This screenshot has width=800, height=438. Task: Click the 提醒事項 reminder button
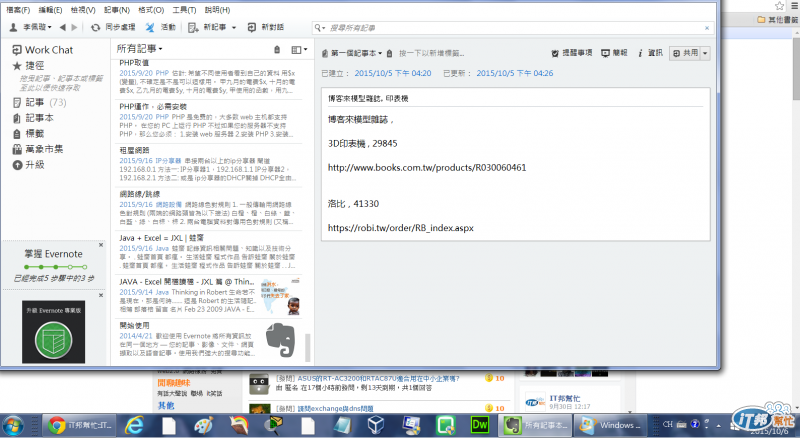[572, 53]
